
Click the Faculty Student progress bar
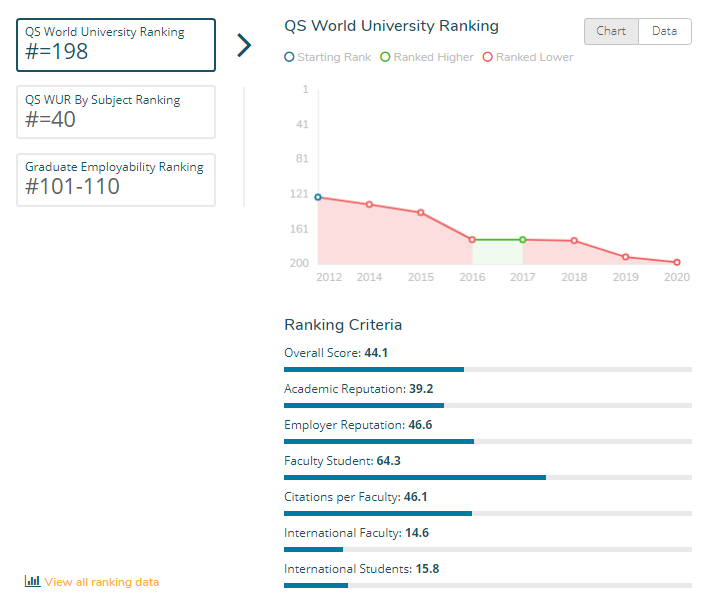click(x=488, y=477)
